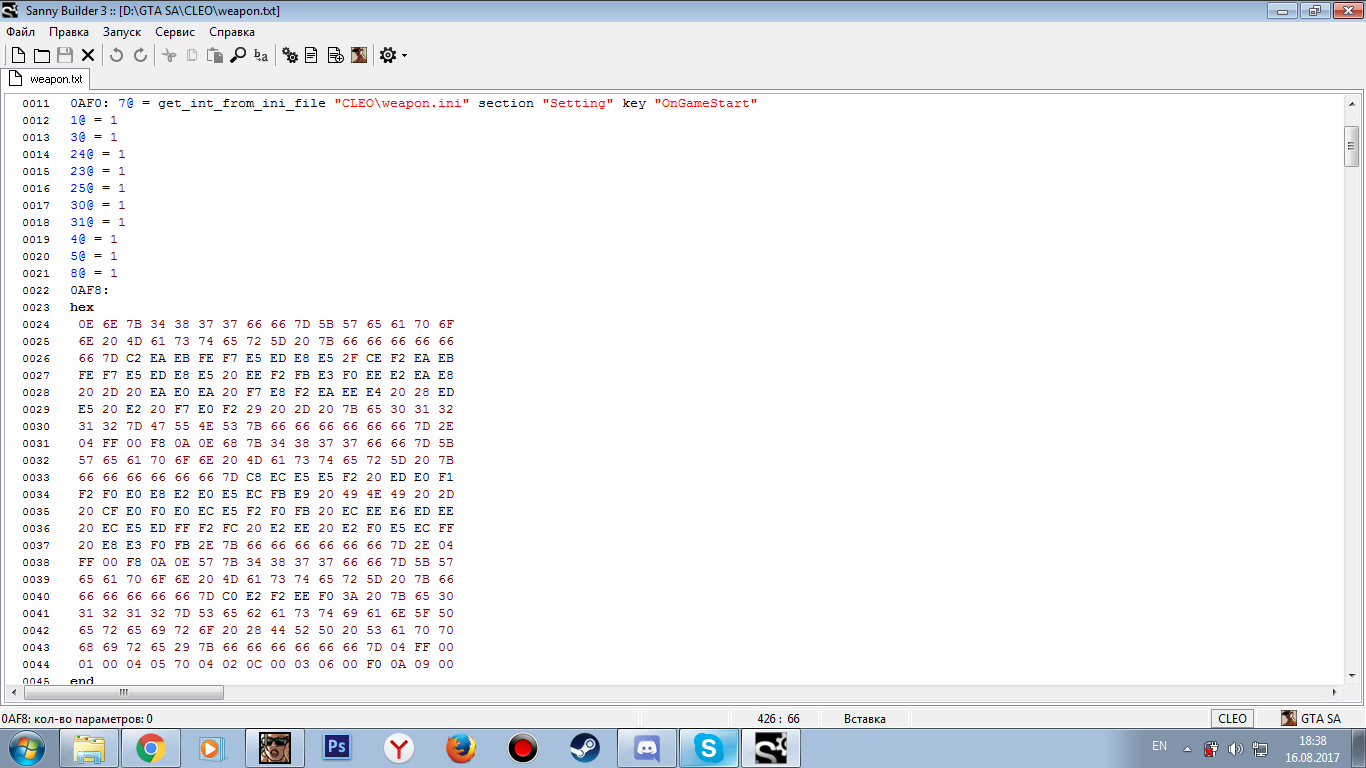Image resolution: width=1366 pixels, height=768 pixels.
Task: Expand the options gear dropdown arrow
Action: pyautogui.click(x=404, y=56)
